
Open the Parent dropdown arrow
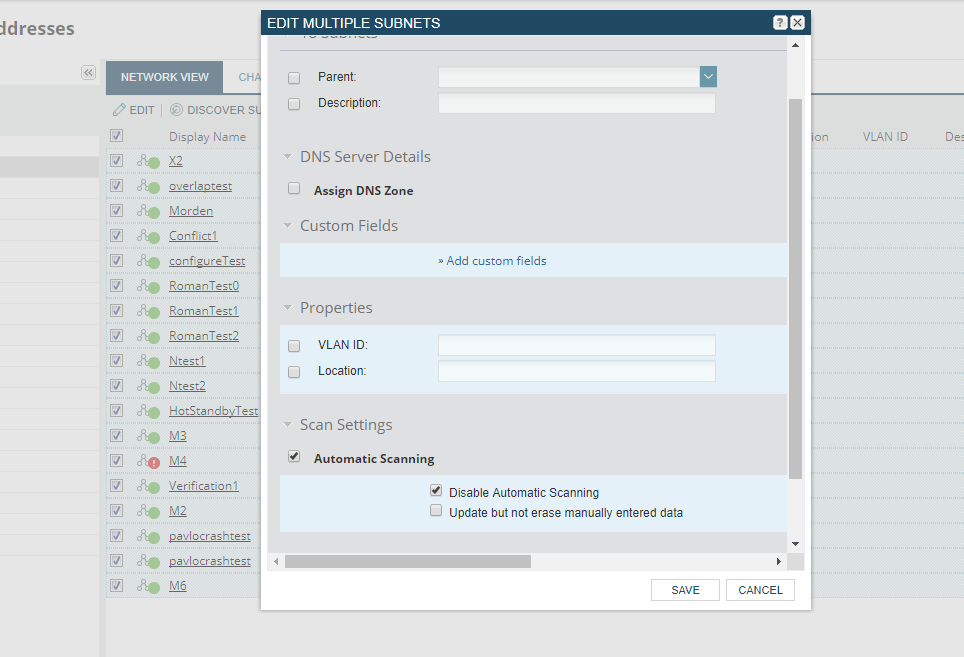tap(708, 77)
